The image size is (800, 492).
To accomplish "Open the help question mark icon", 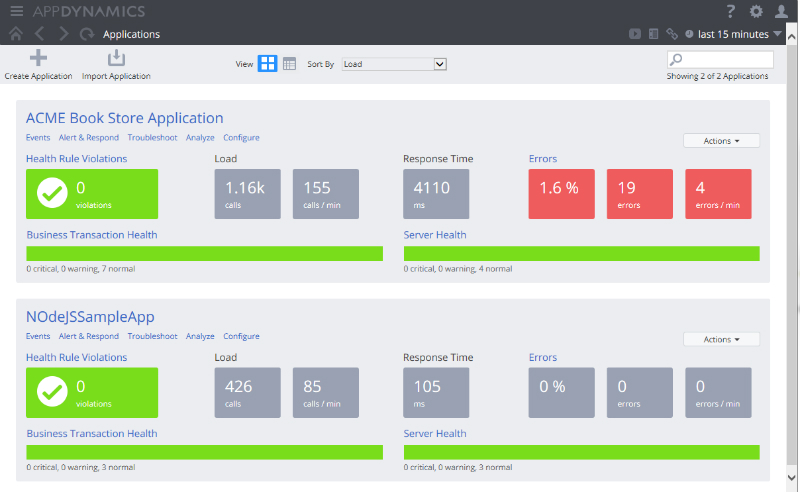I will pyautogui.click(x=731, y=11).
